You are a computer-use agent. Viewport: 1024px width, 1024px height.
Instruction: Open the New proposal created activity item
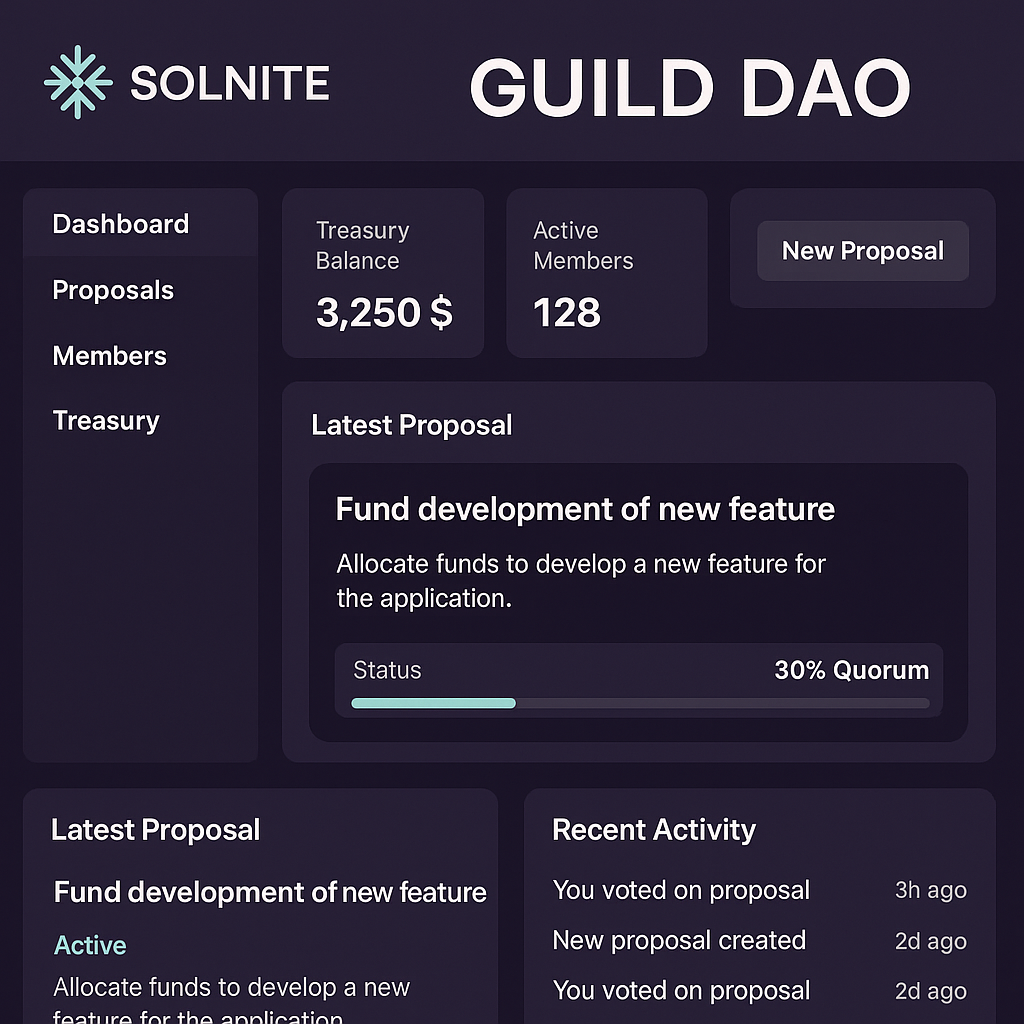(x=678, y=941)
